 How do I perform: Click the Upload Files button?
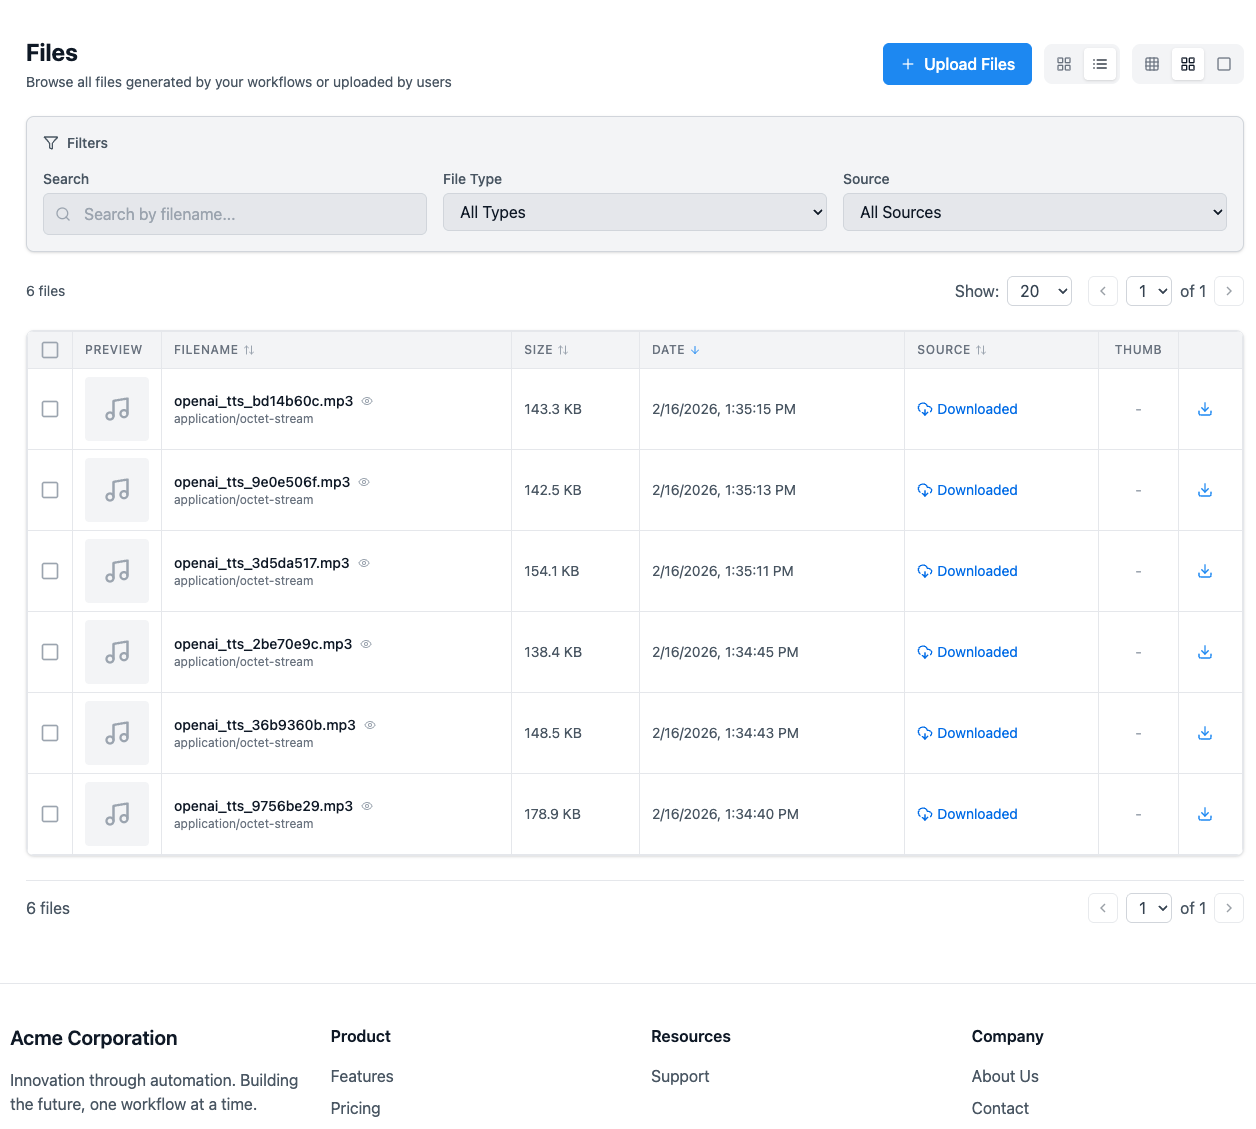click(957, 64)
